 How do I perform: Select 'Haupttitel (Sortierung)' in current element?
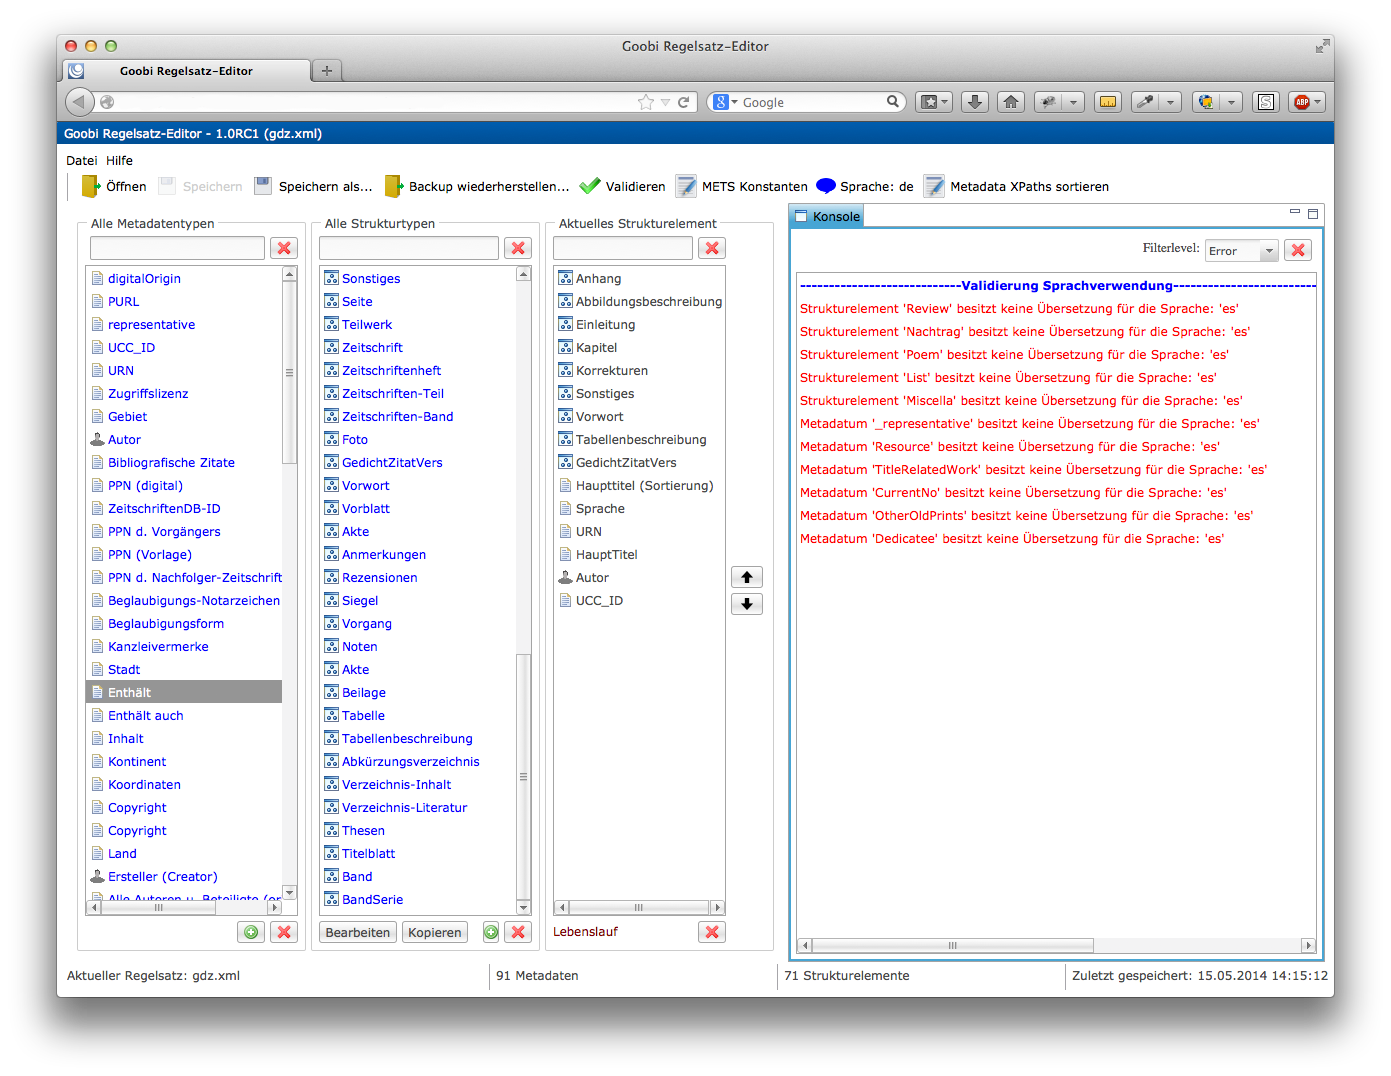point(644,486)
